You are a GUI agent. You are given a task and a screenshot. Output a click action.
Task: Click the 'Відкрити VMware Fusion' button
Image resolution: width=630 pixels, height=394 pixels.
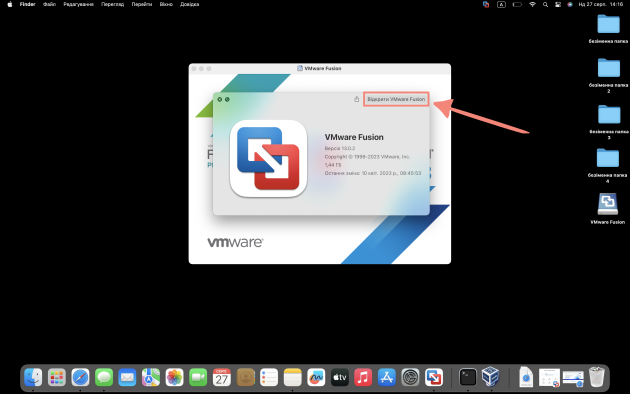[396, 99]
